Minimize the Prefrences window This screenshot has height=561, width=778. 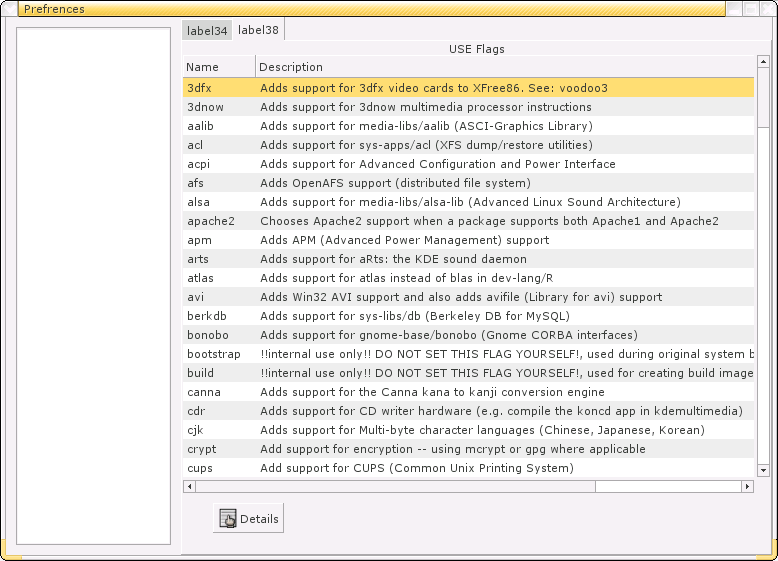[734, 8]
